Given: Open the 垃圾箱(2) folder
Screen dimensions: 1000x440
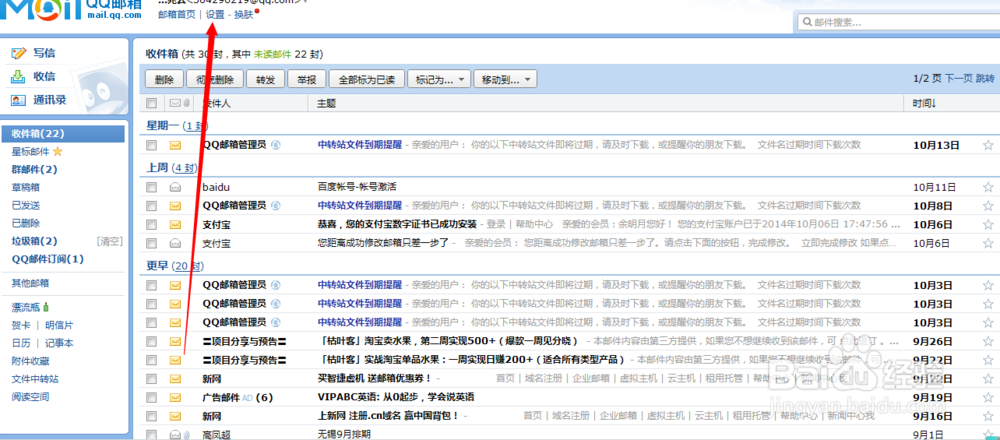Looking at the screenshot, I should tap(34, 241).
